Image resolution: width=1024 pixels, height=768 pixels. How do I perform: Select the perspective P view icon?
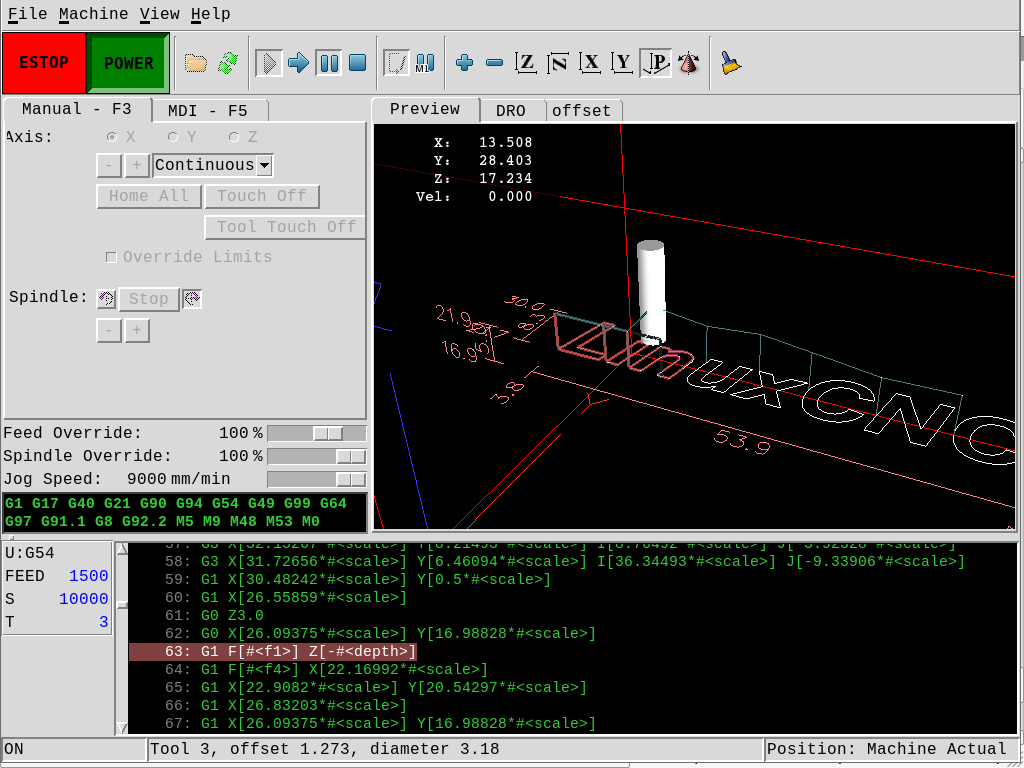[x=655, y=63]
